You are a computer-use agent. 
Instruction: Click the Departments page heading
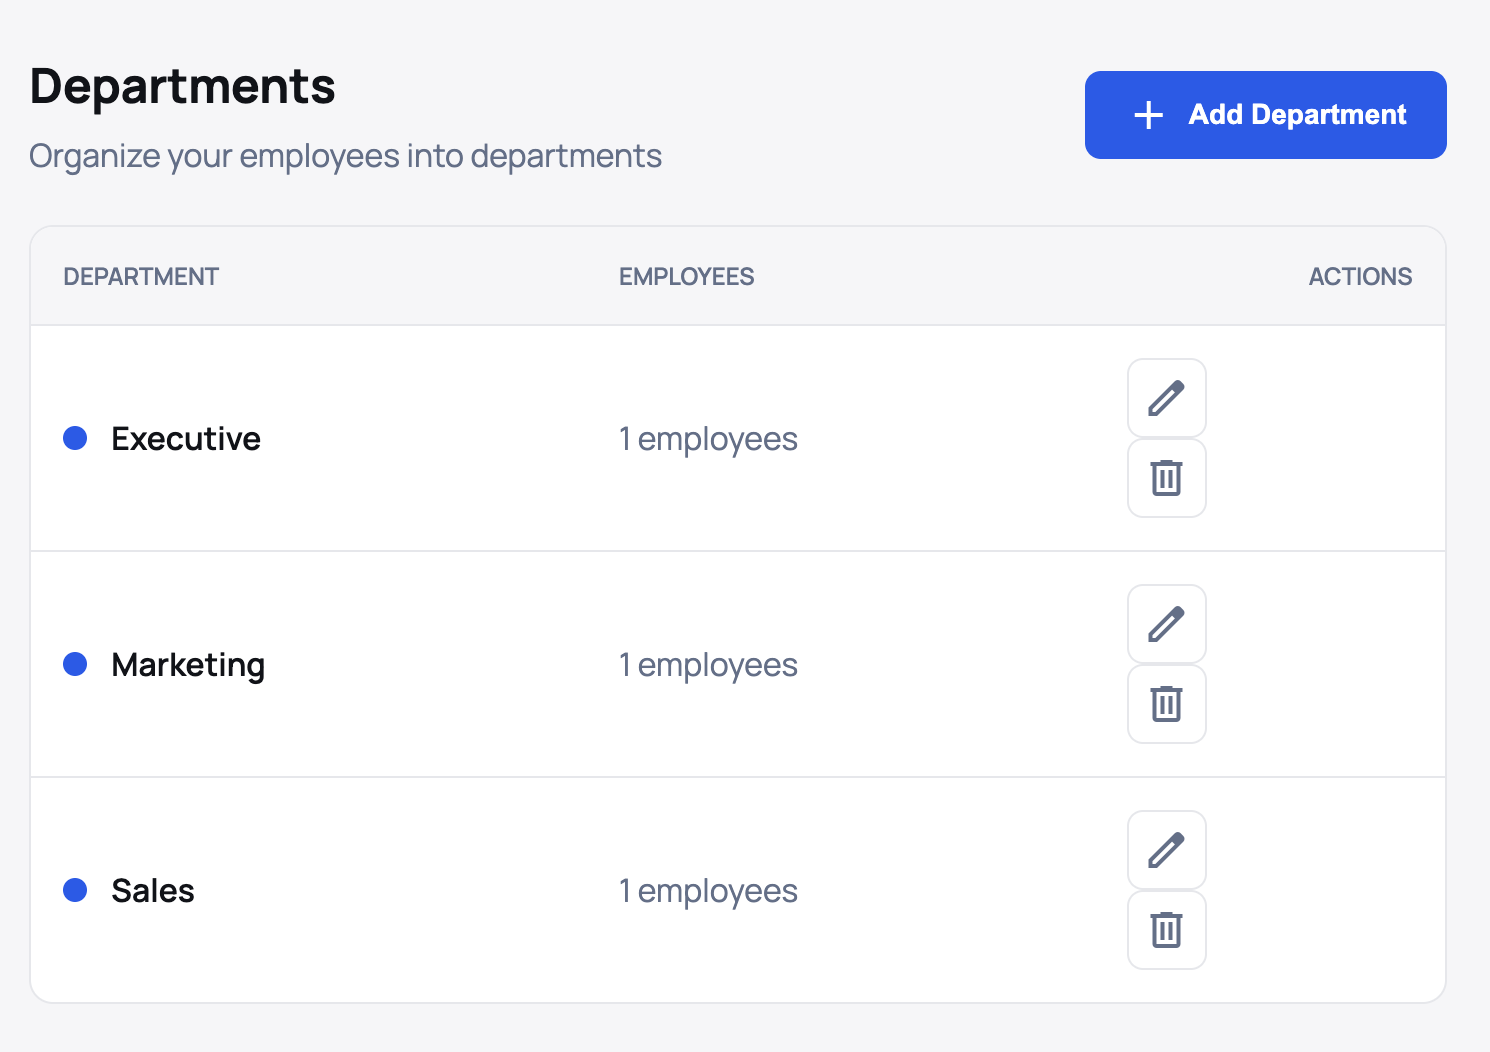[182, 86]
